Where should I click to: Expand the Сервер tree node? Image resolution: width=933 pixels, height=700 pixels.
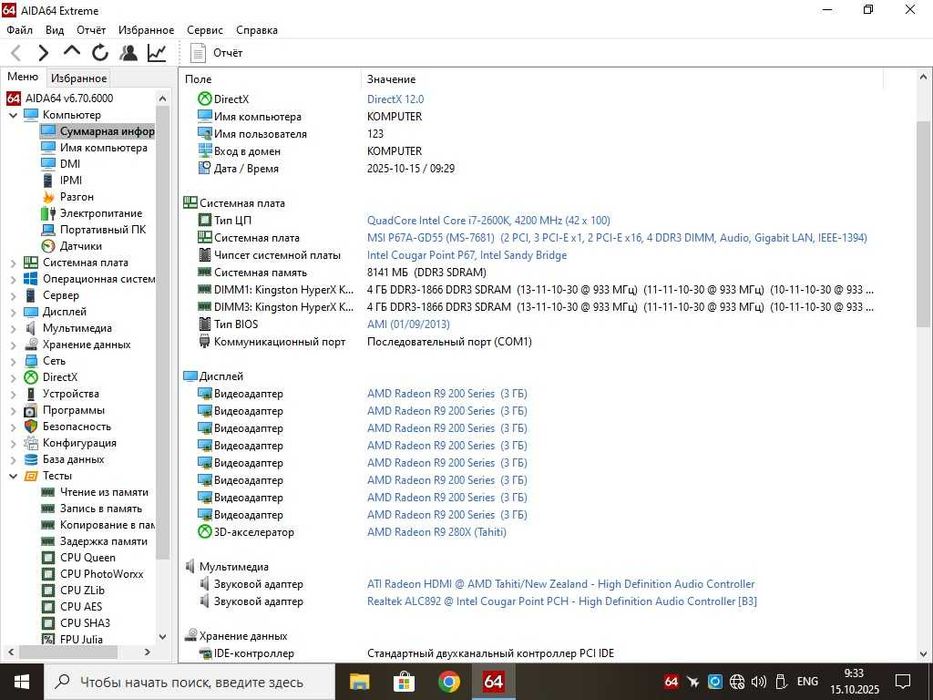tap(13, 295)
